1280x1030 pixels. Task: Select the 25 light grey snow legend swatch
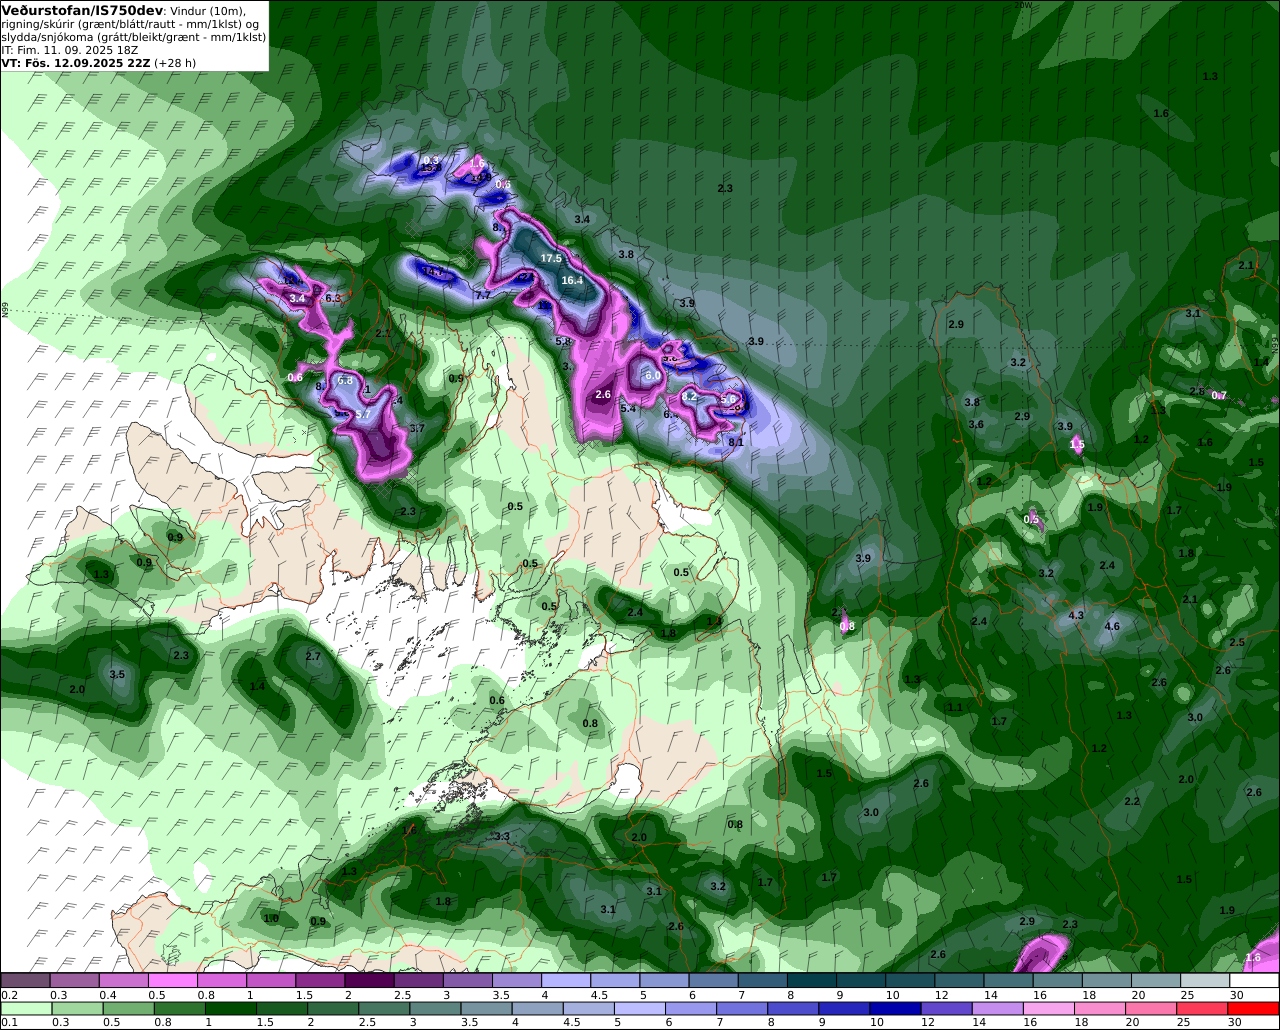tap(1206, 980)
